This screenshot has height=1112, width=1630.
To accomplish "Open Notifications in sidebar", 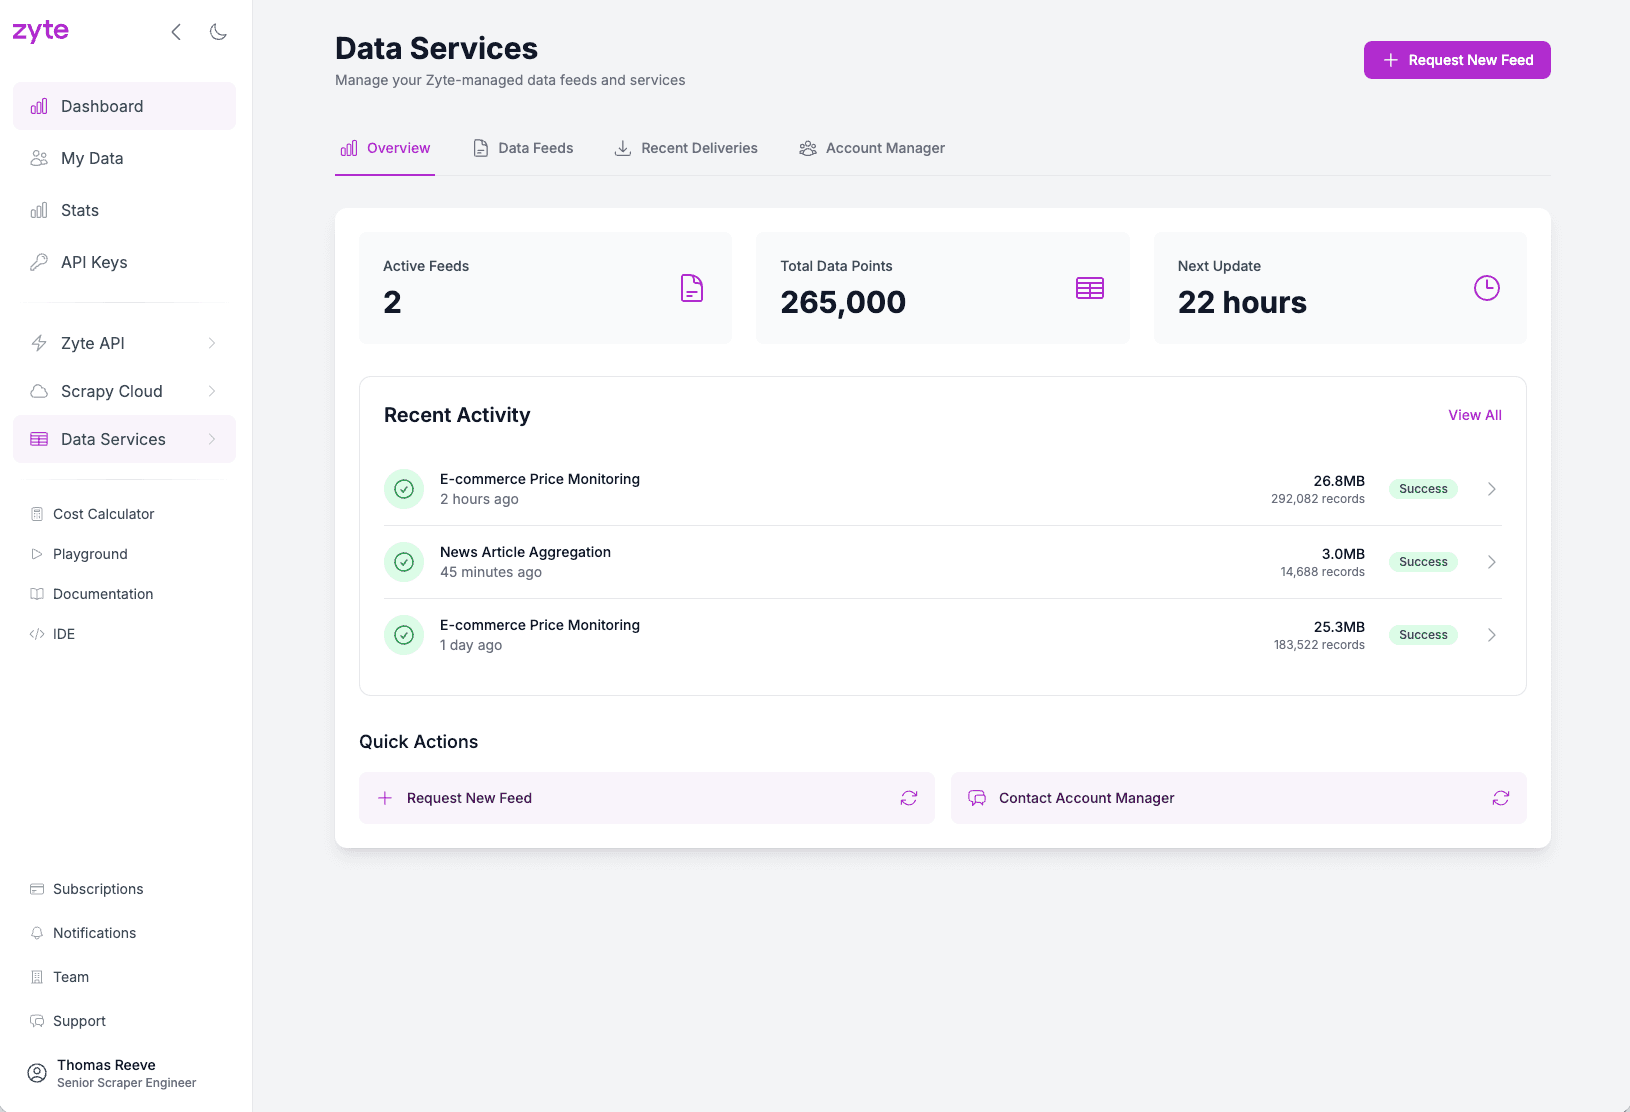I will pyautogui.click(x=94, y=933).
